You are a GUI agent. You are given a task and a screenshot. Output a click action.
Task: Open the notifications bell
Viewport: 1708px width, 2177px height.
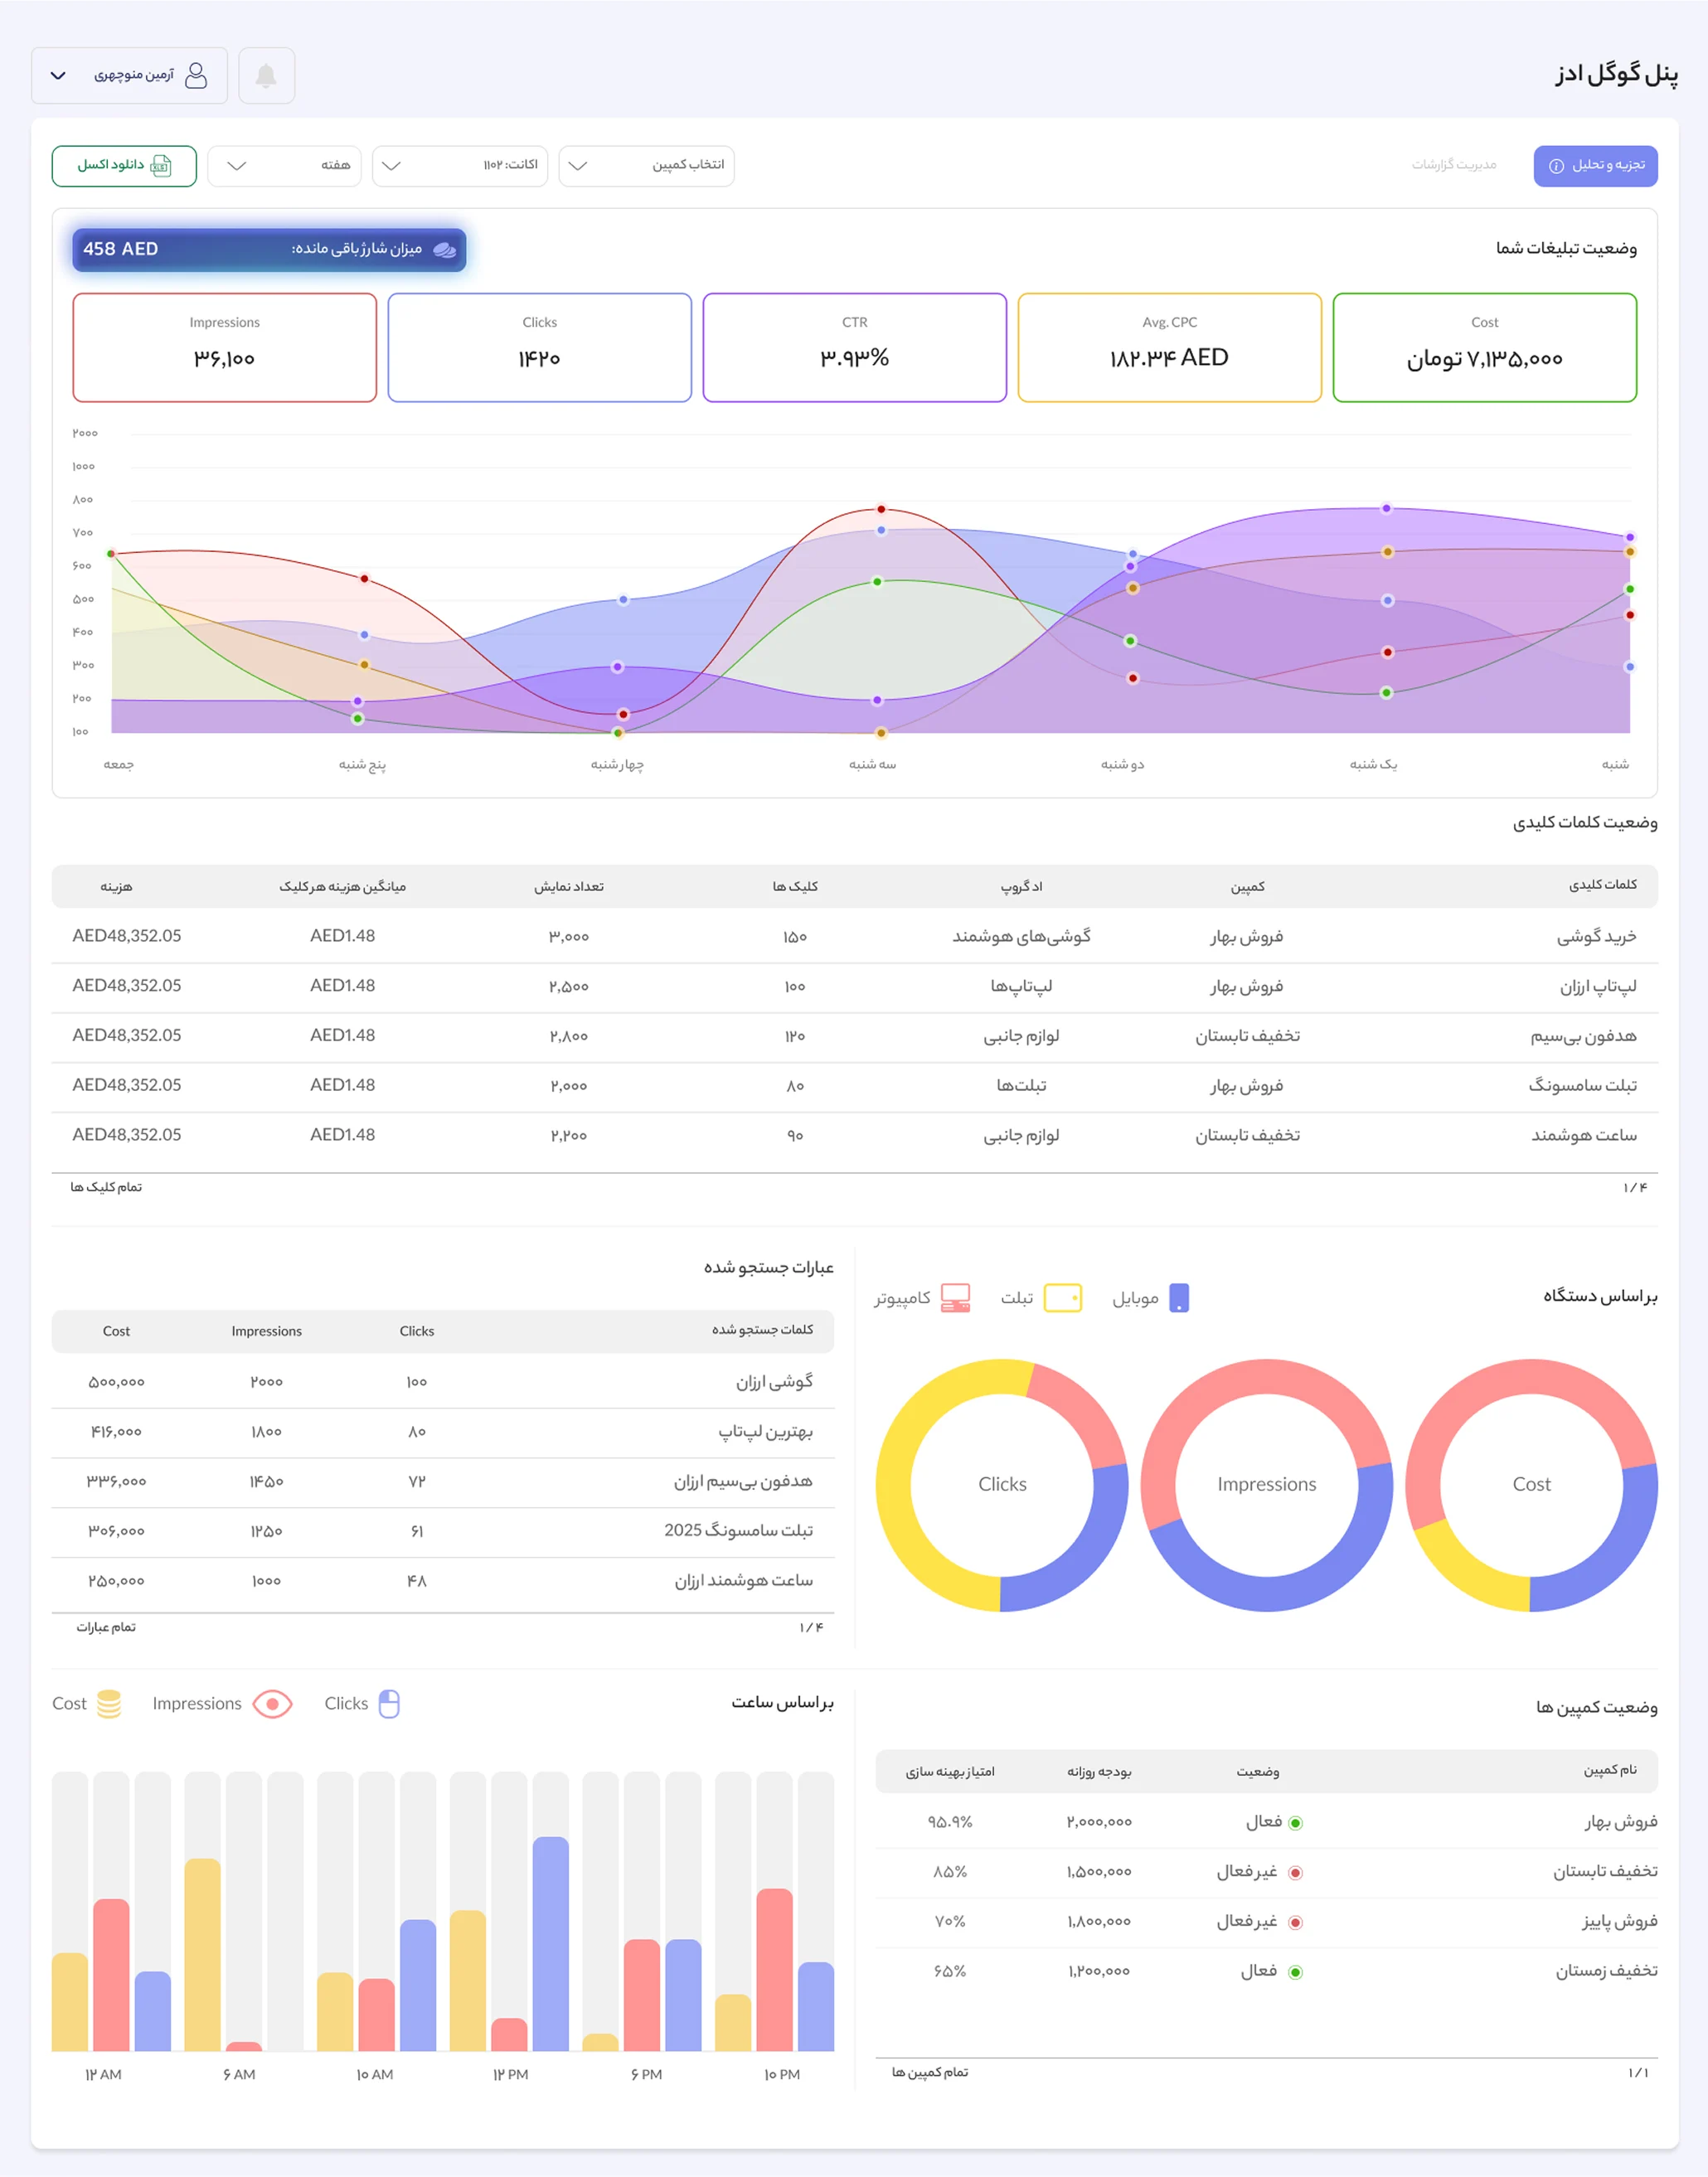coord(266,75)
